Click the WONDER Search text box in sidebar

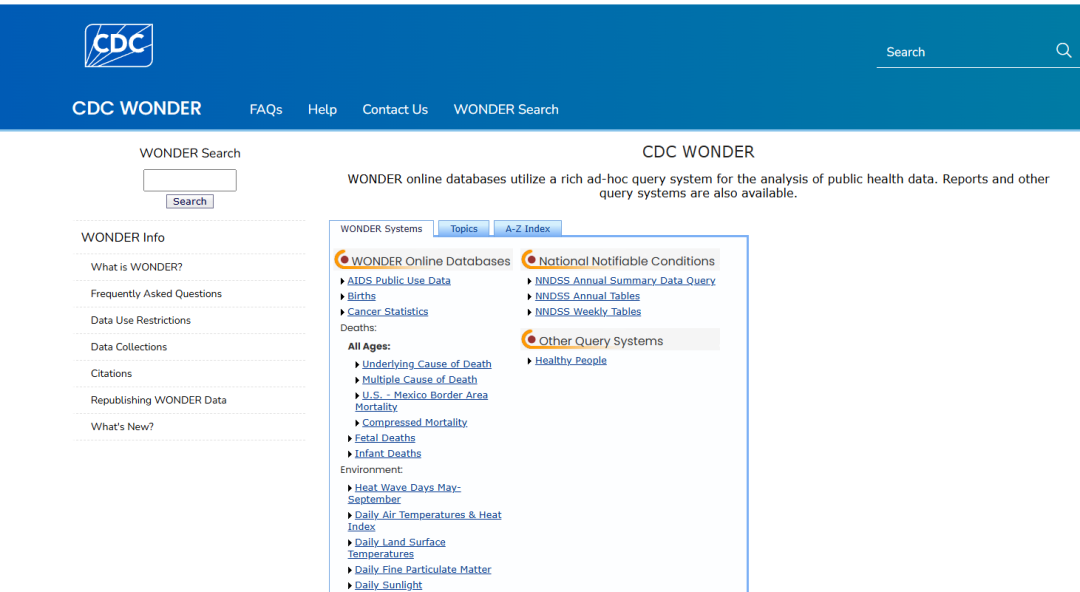[x=189, y=180]
